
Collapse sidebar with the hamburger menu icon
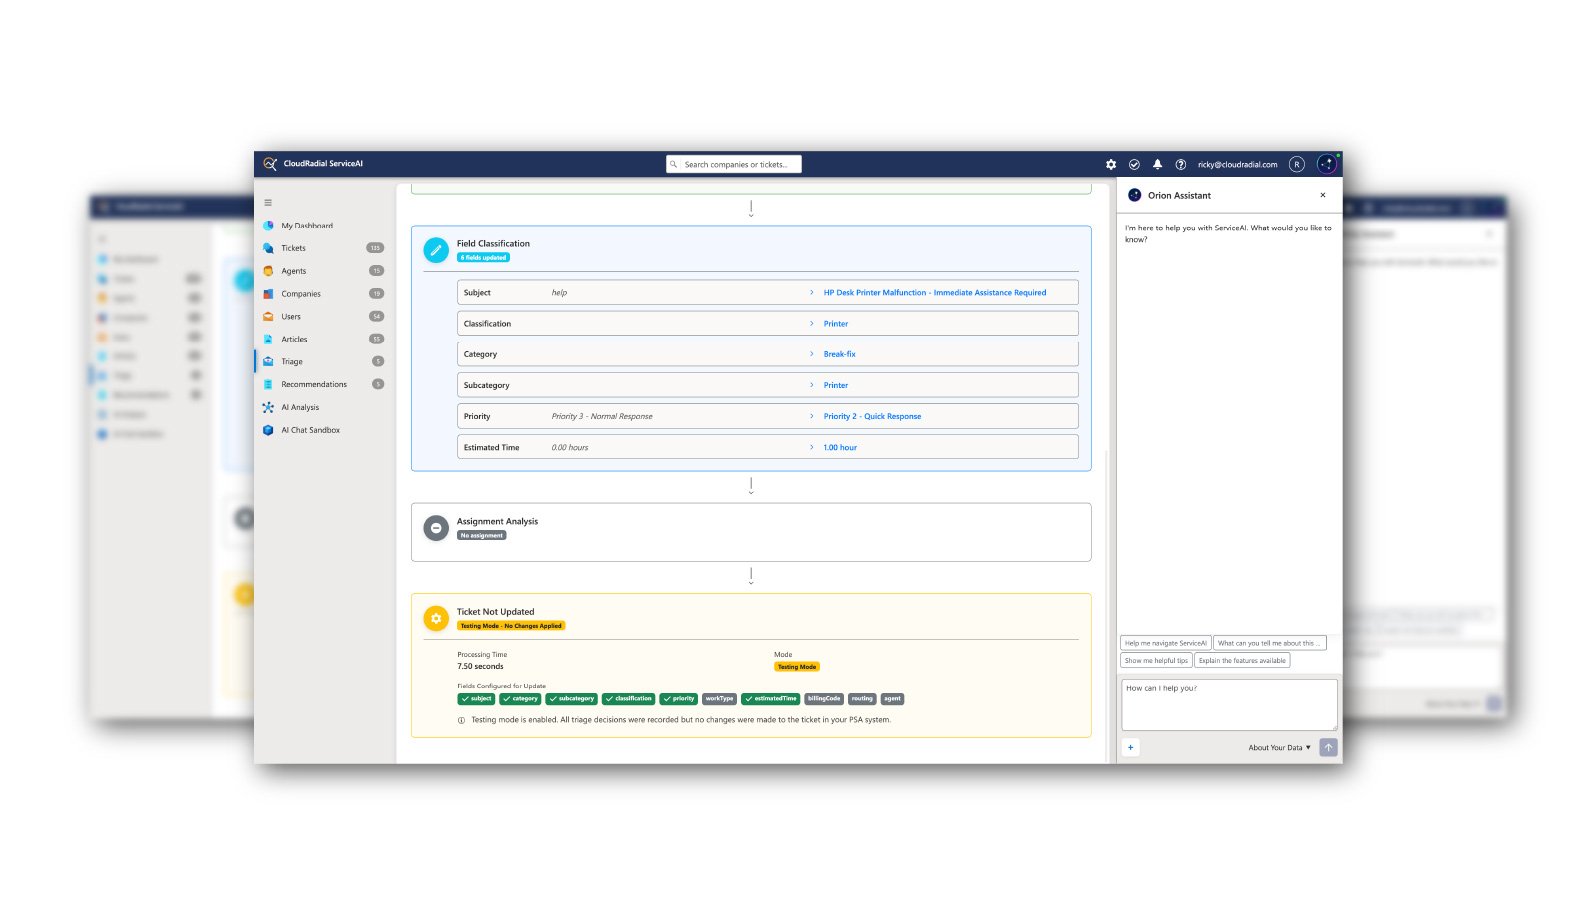[x=268, y=203]
